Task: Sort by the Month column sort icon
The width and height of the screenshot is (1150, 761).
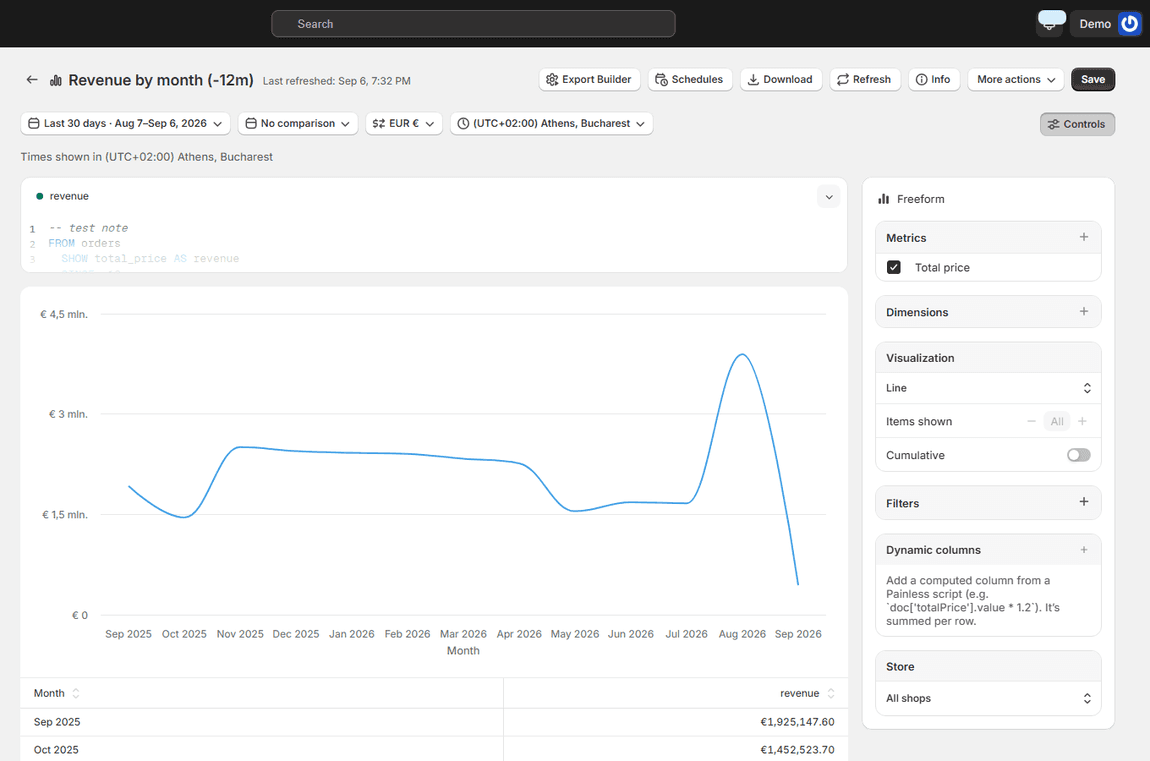Action: click(x=76, y=693)
